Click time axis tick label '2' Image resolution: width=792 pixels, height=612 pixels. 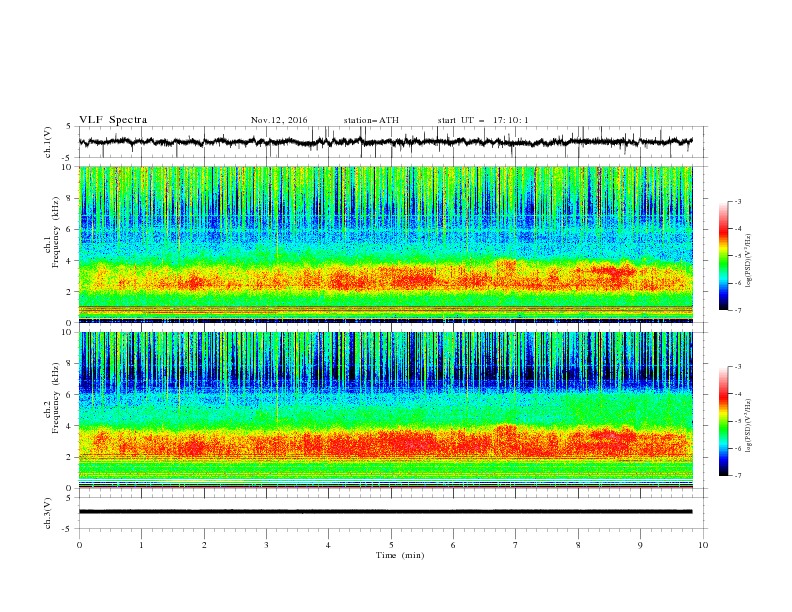click(x=204, y=545)
